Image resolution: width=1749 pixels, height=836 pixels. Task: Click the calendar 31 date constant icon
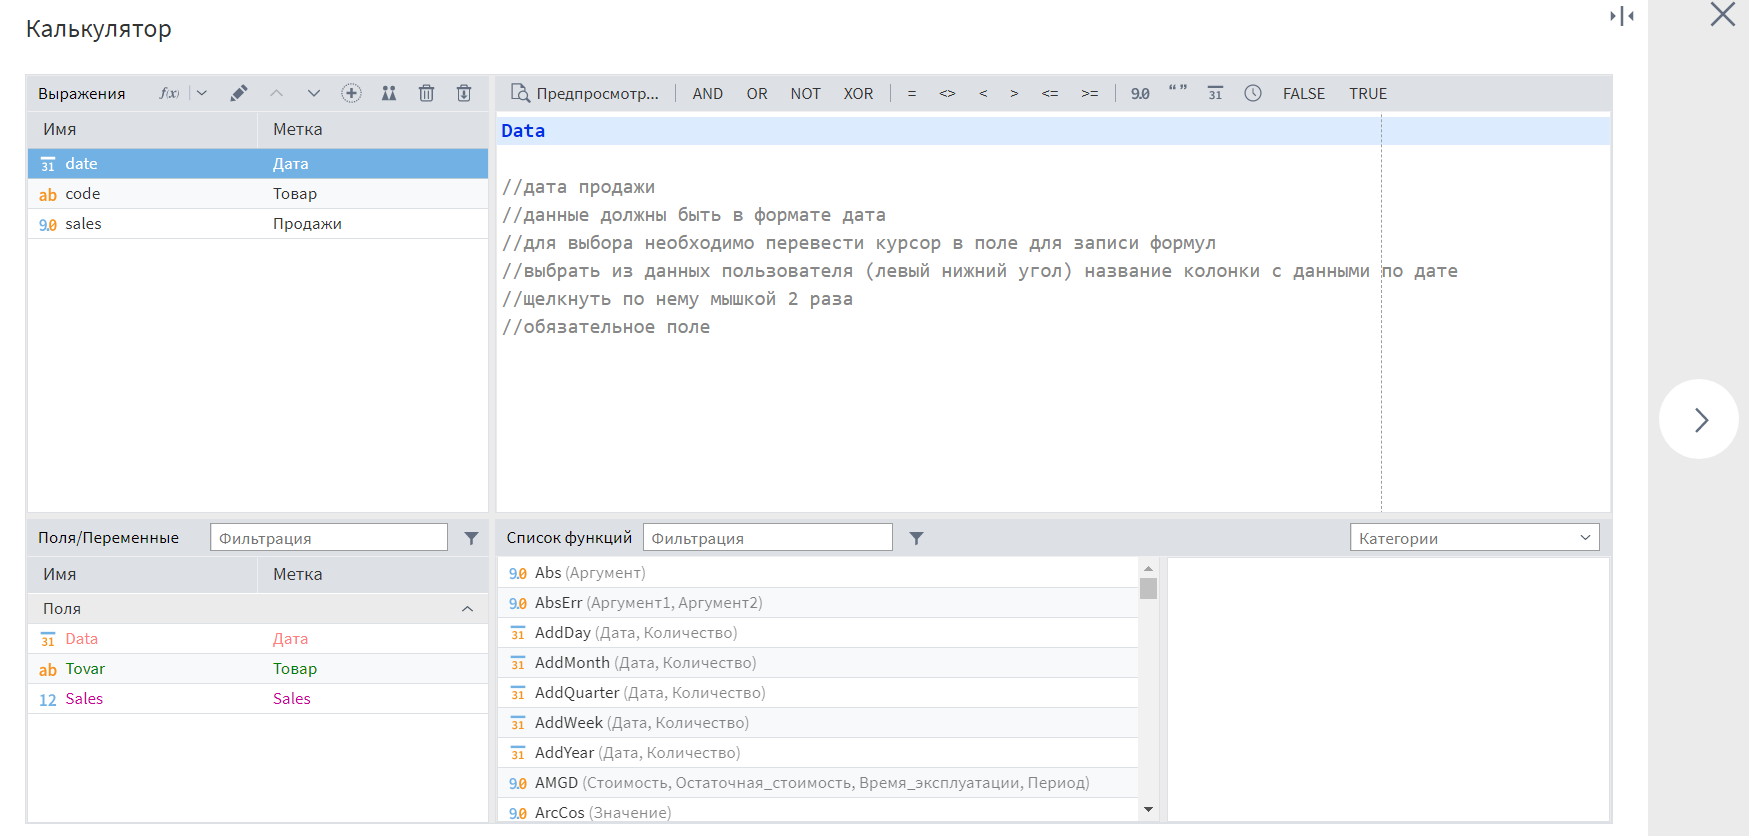[1215, 93]
